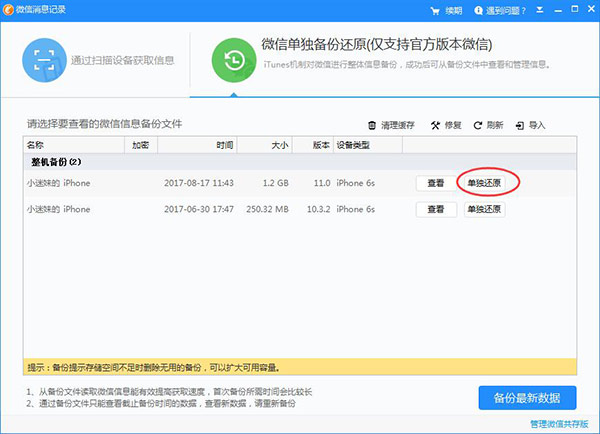This screenshot has height=434, width=600.
Task: Click the version 10.3.2 cell
Action: pyautogui.click(x=318, y=209)
